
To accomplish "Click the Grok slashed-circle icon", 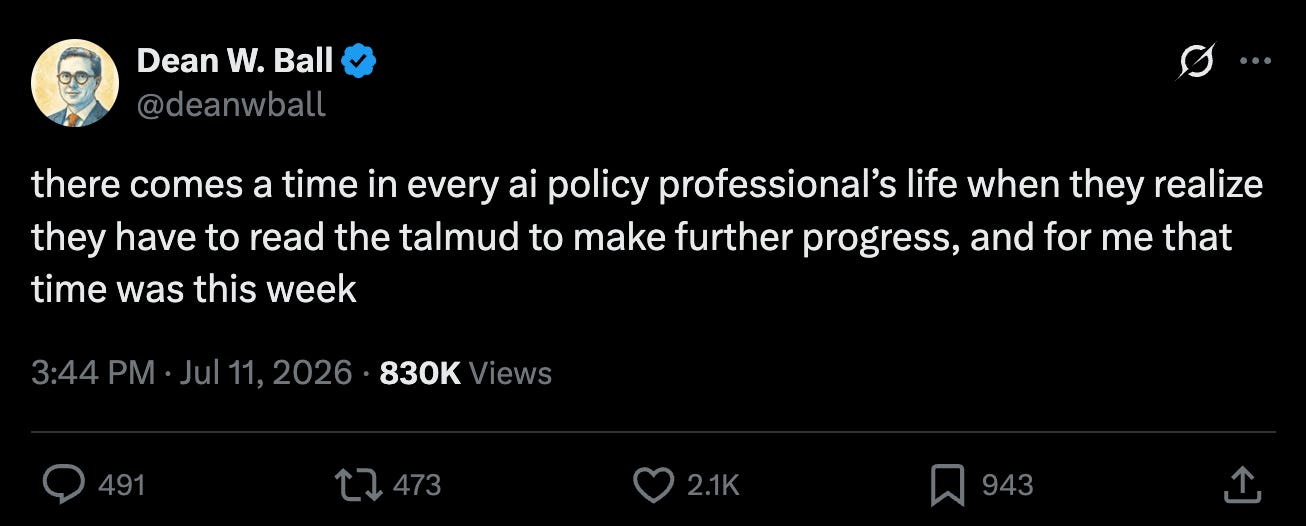I will 1196,62.
